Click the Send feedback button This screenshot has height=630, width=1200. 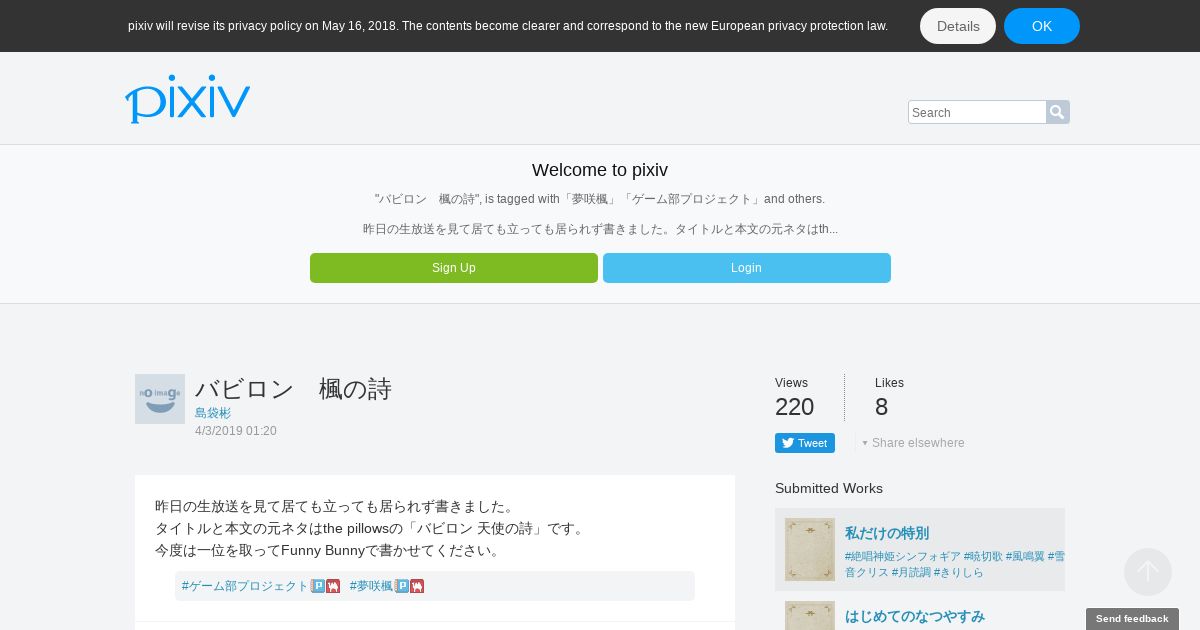[x=1132, y=619]
